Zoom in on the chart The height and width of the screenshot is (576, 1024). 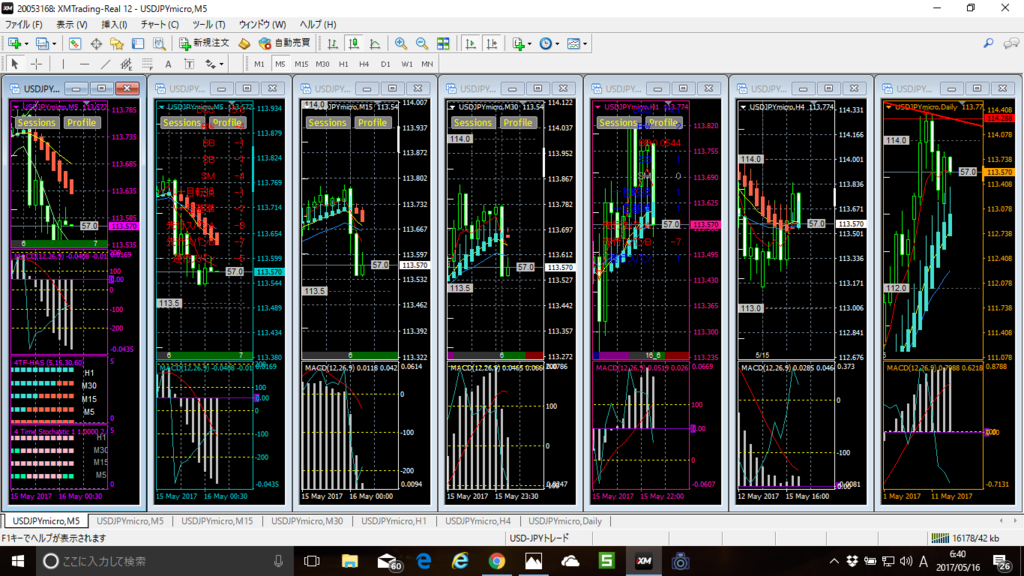pos(400,44)
